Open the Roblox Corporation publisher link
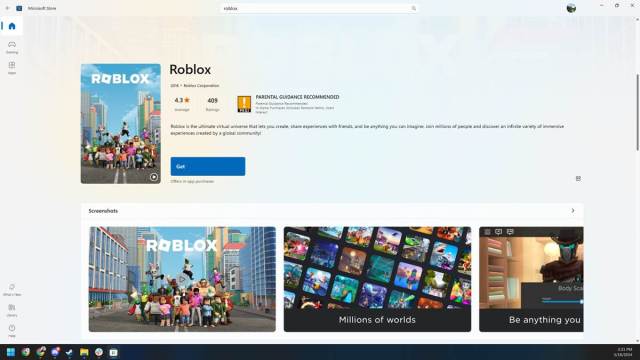Image resolution: width=640 pixels, height=360 pixels. point(201,86)
